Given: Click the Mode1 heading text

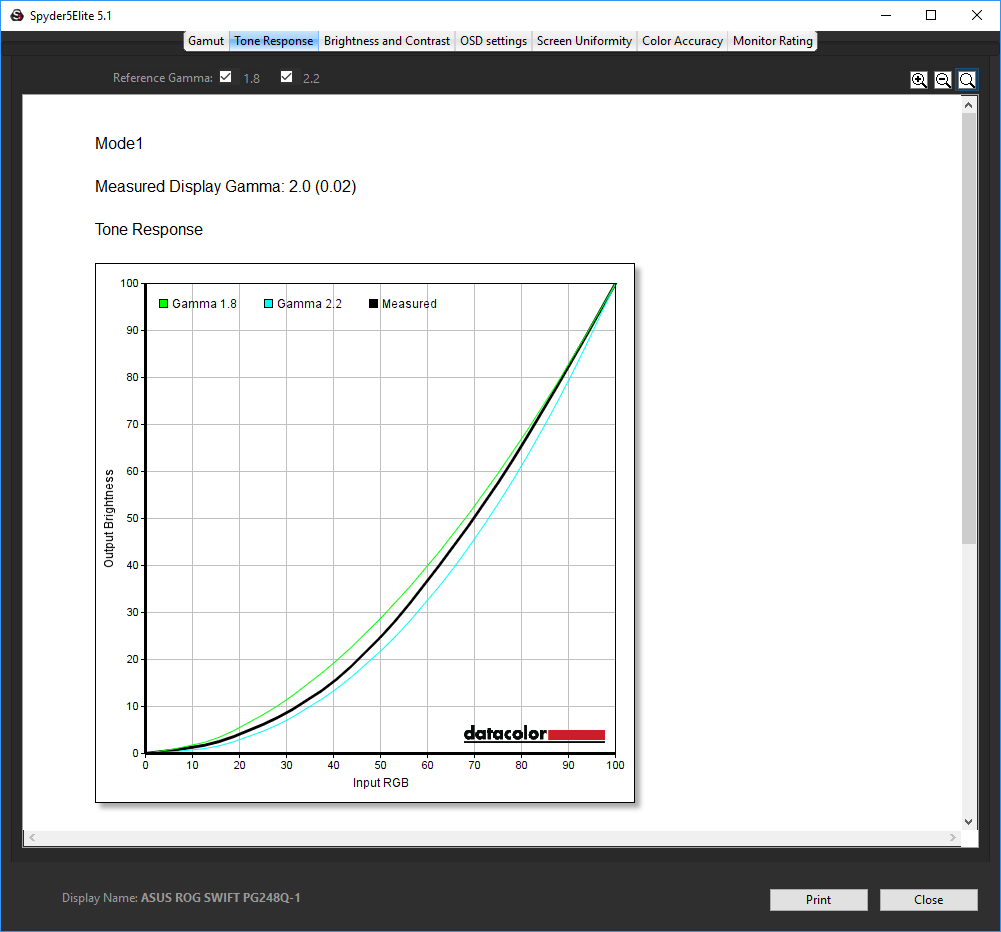Looking at the screenshot, I should pyautogui.click(x=119, y=144).
